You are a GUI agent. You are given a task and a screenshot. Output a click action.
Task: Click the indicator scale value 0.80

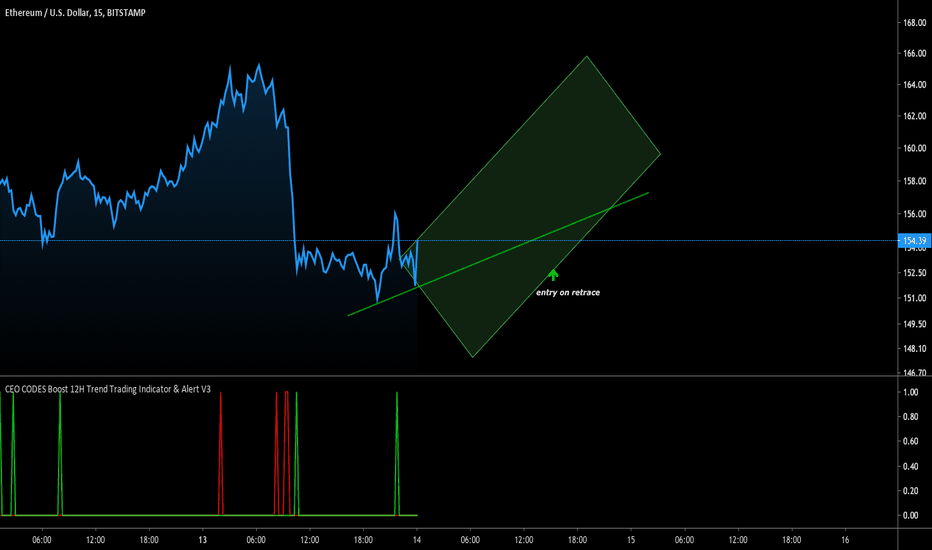pos(911,417)
